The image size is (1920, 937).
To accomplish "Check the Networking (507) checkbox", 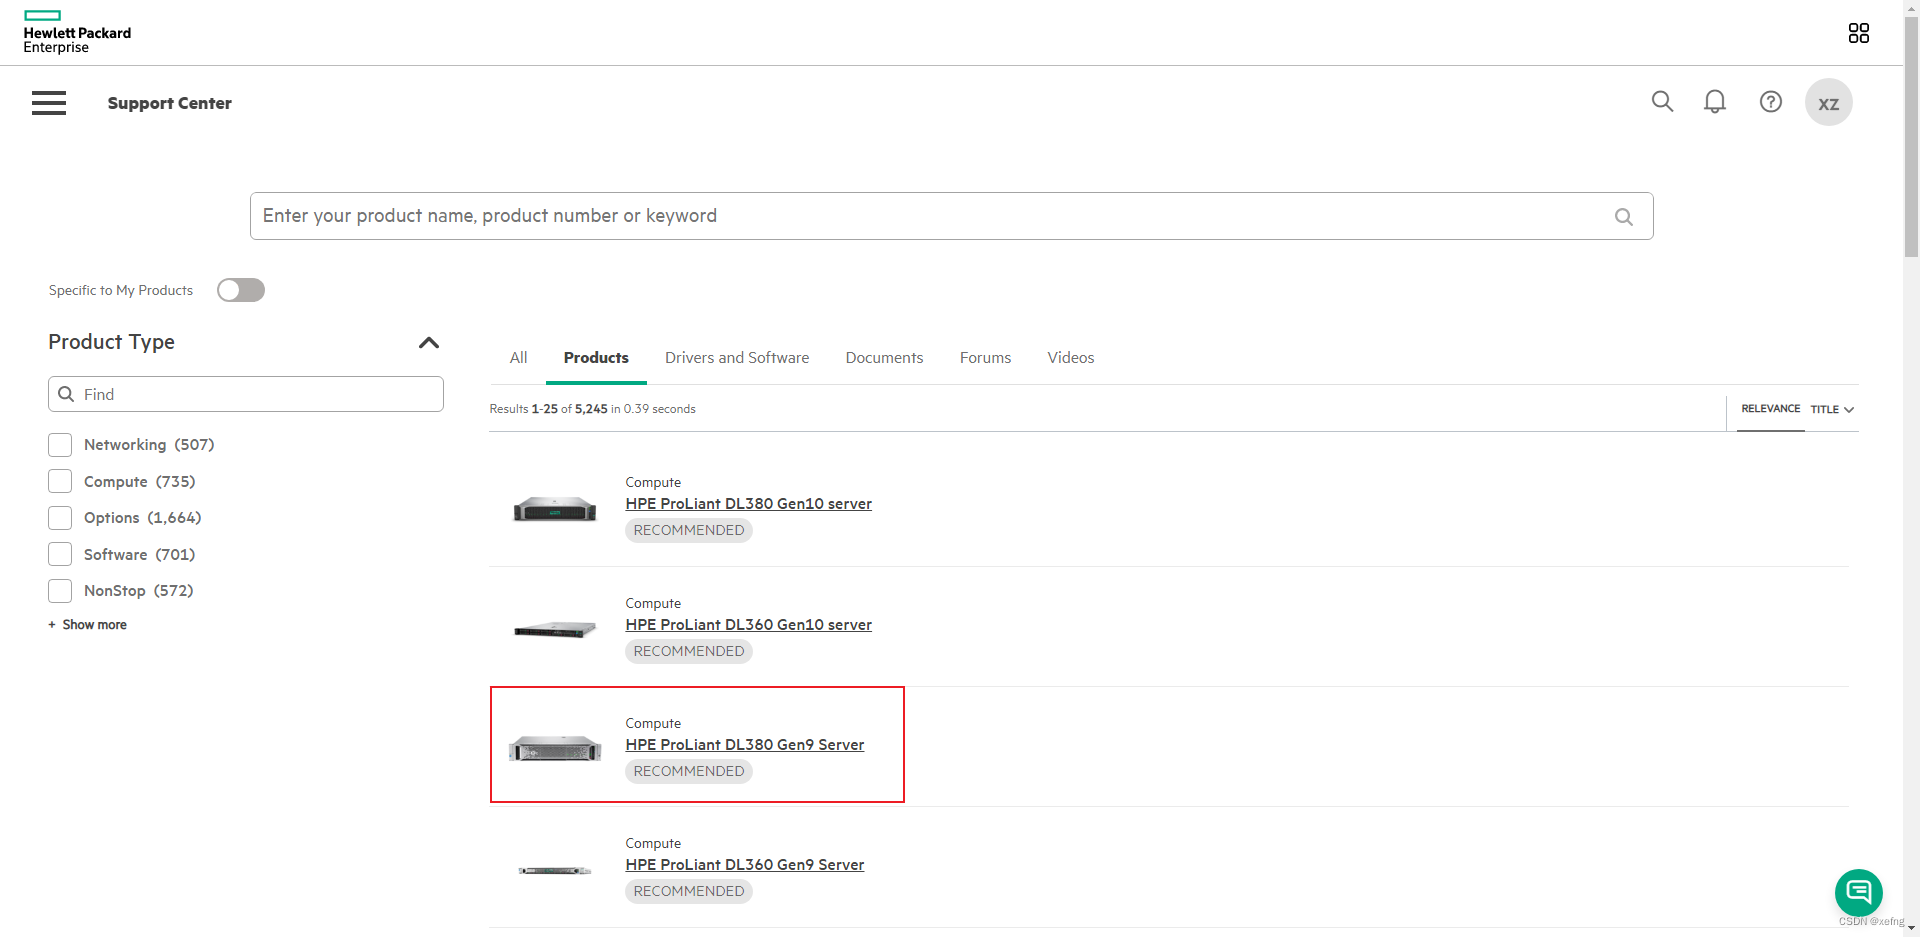I will [x=60, y=445].
